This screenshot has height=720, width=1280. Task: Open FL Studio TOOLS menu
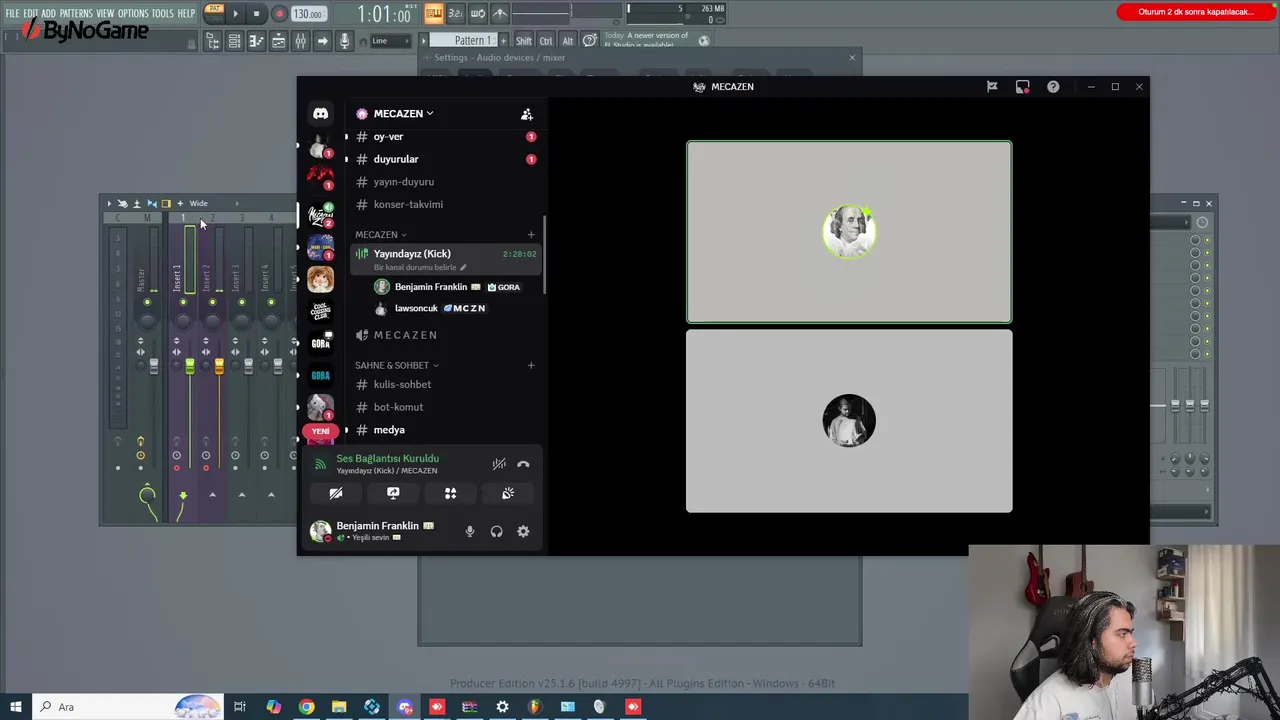pos(162,14)
